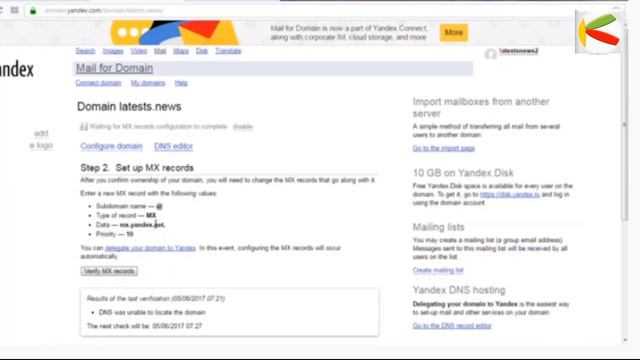
Task: Follow delegate your domain to Yandex link
Action: click(x=151, y=248)
